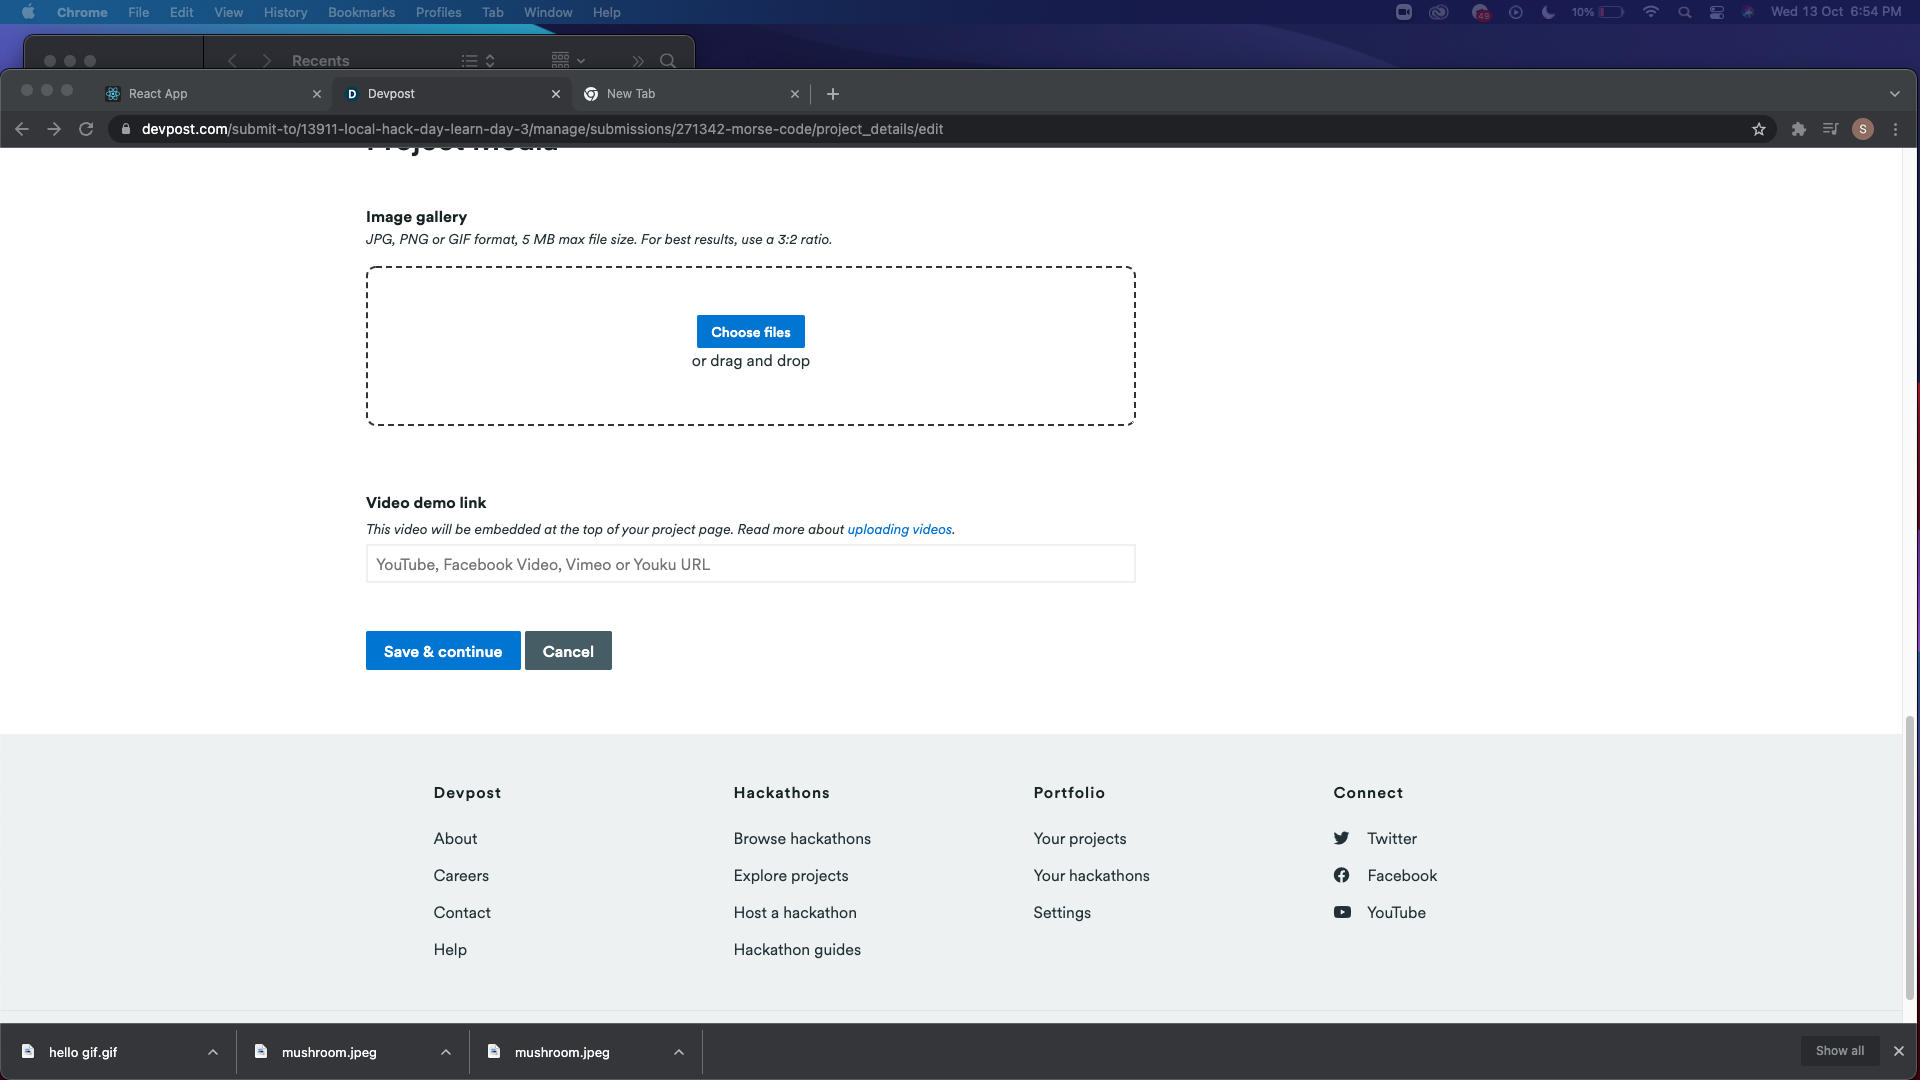The height and width of the screenshot is (1080, 1920).
Task: Open the new tab plus icon
Action: (x=833, y=94)
